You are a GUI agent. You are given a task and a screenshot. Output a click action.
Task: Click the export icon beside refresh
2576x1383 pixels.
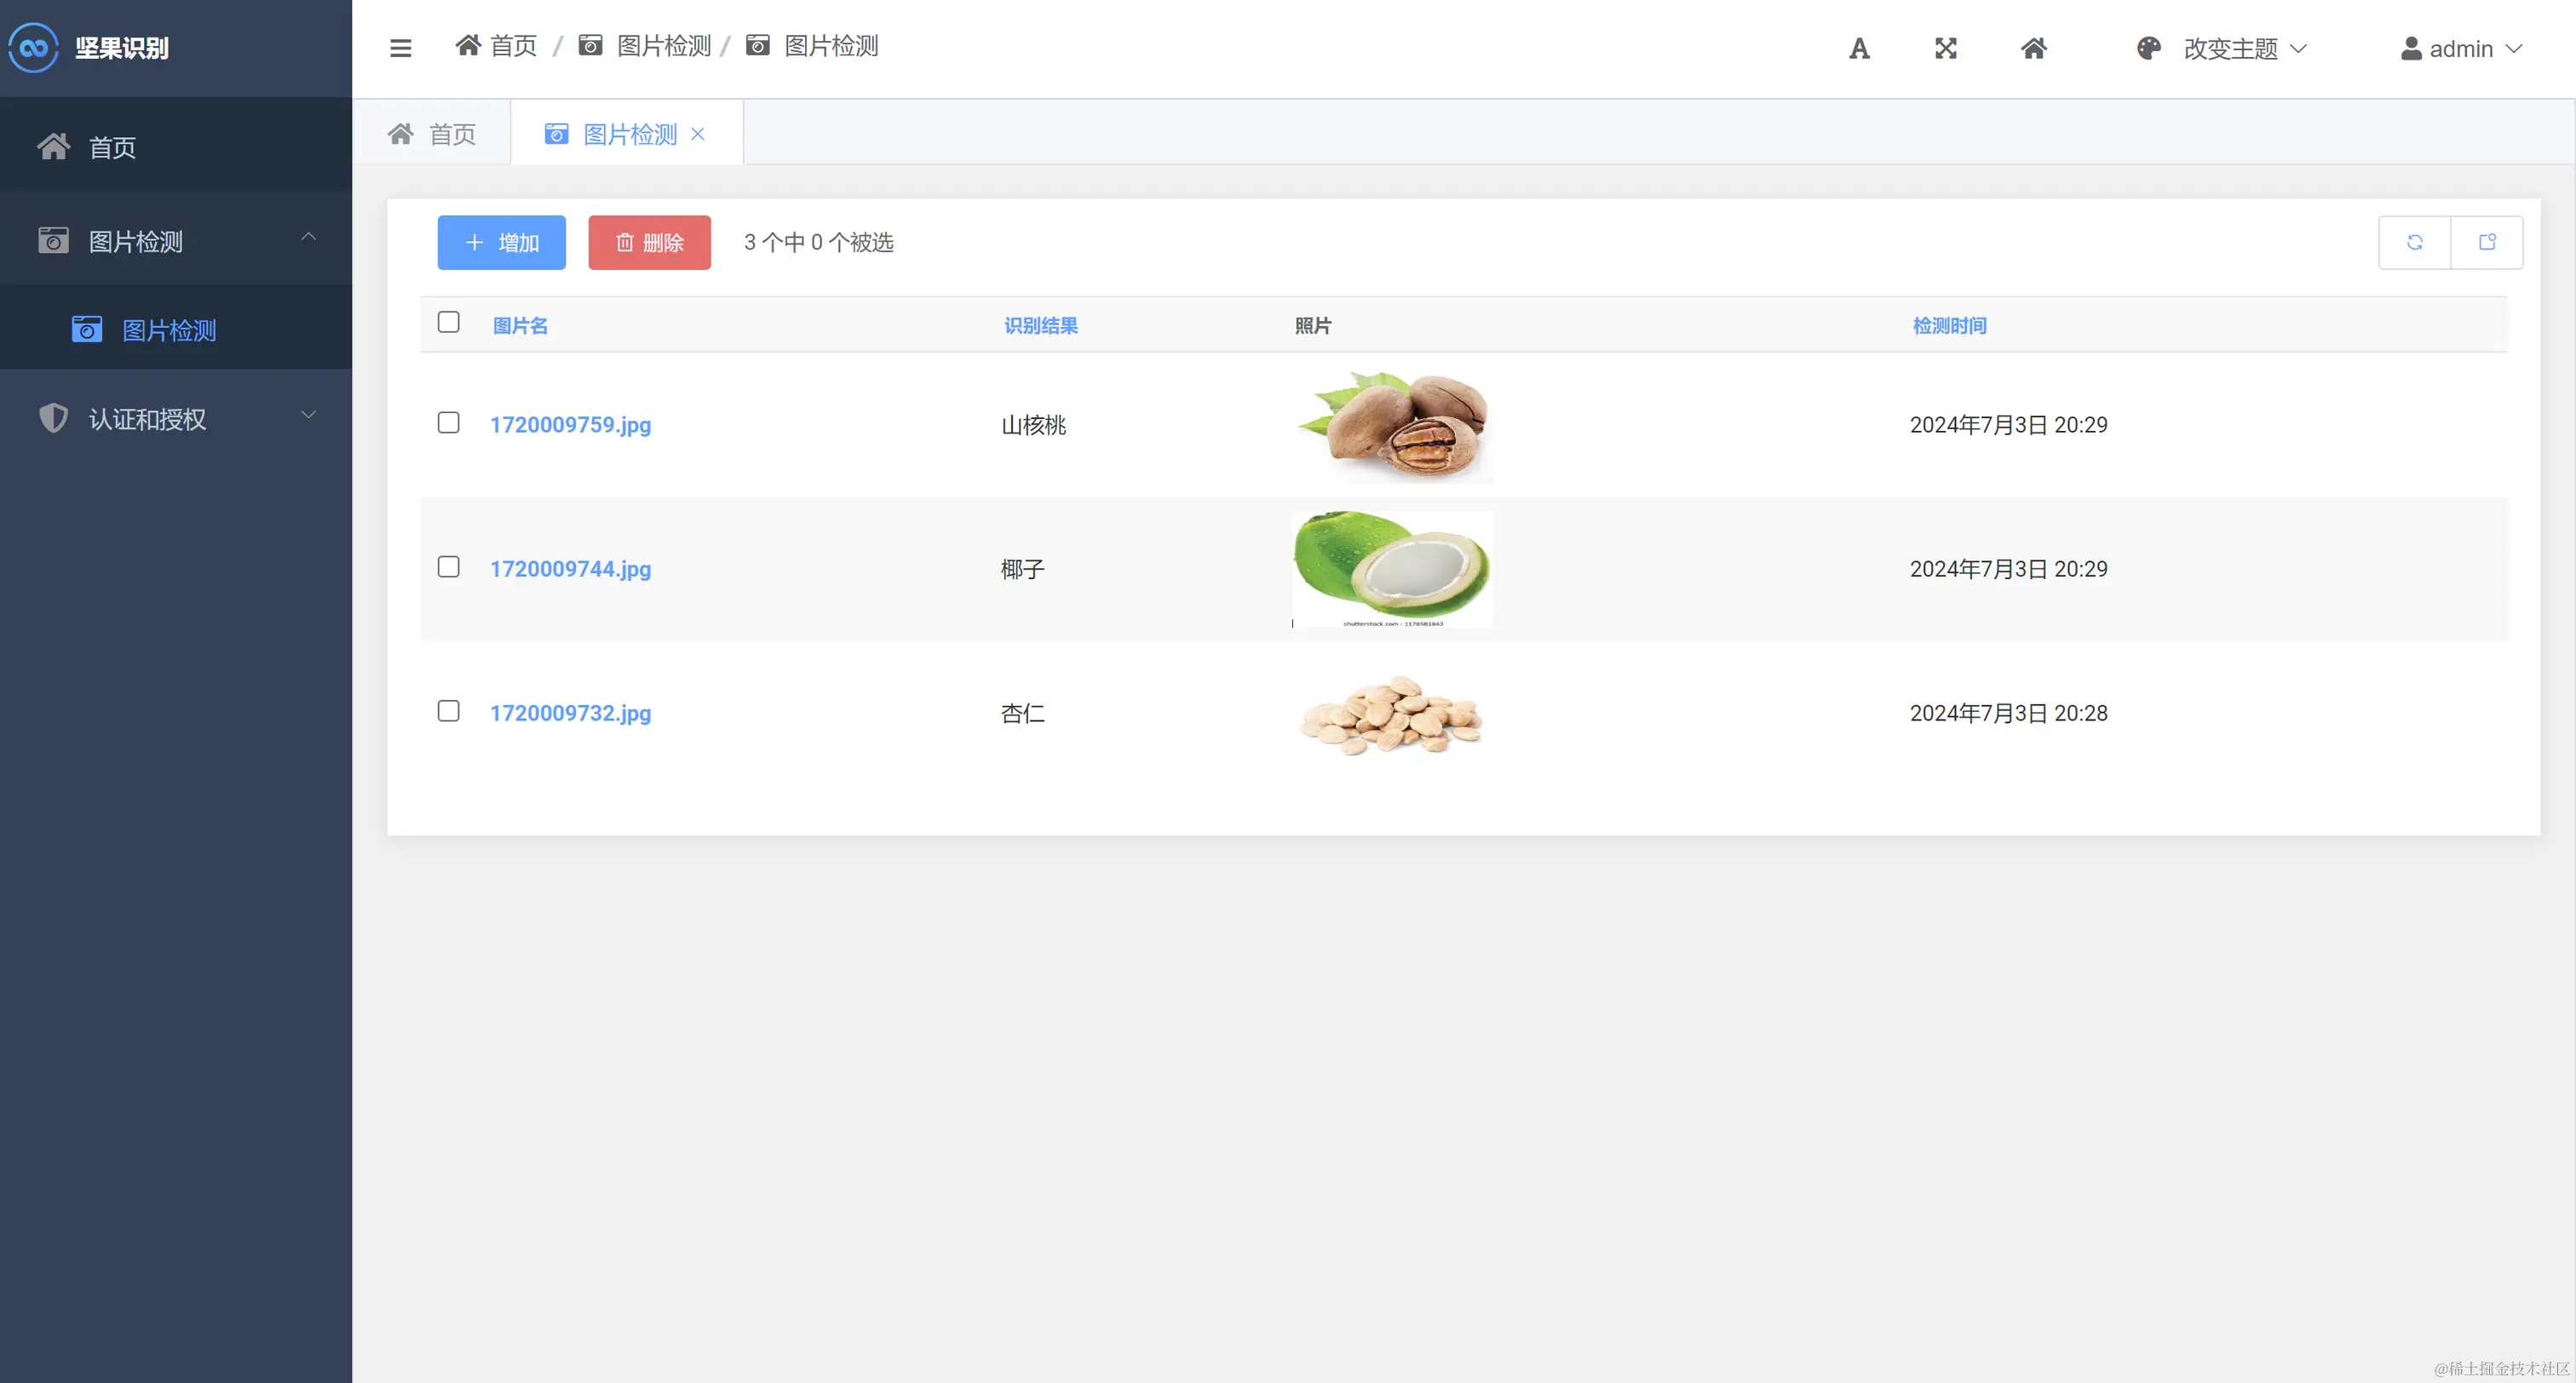tap(2487, 242)
